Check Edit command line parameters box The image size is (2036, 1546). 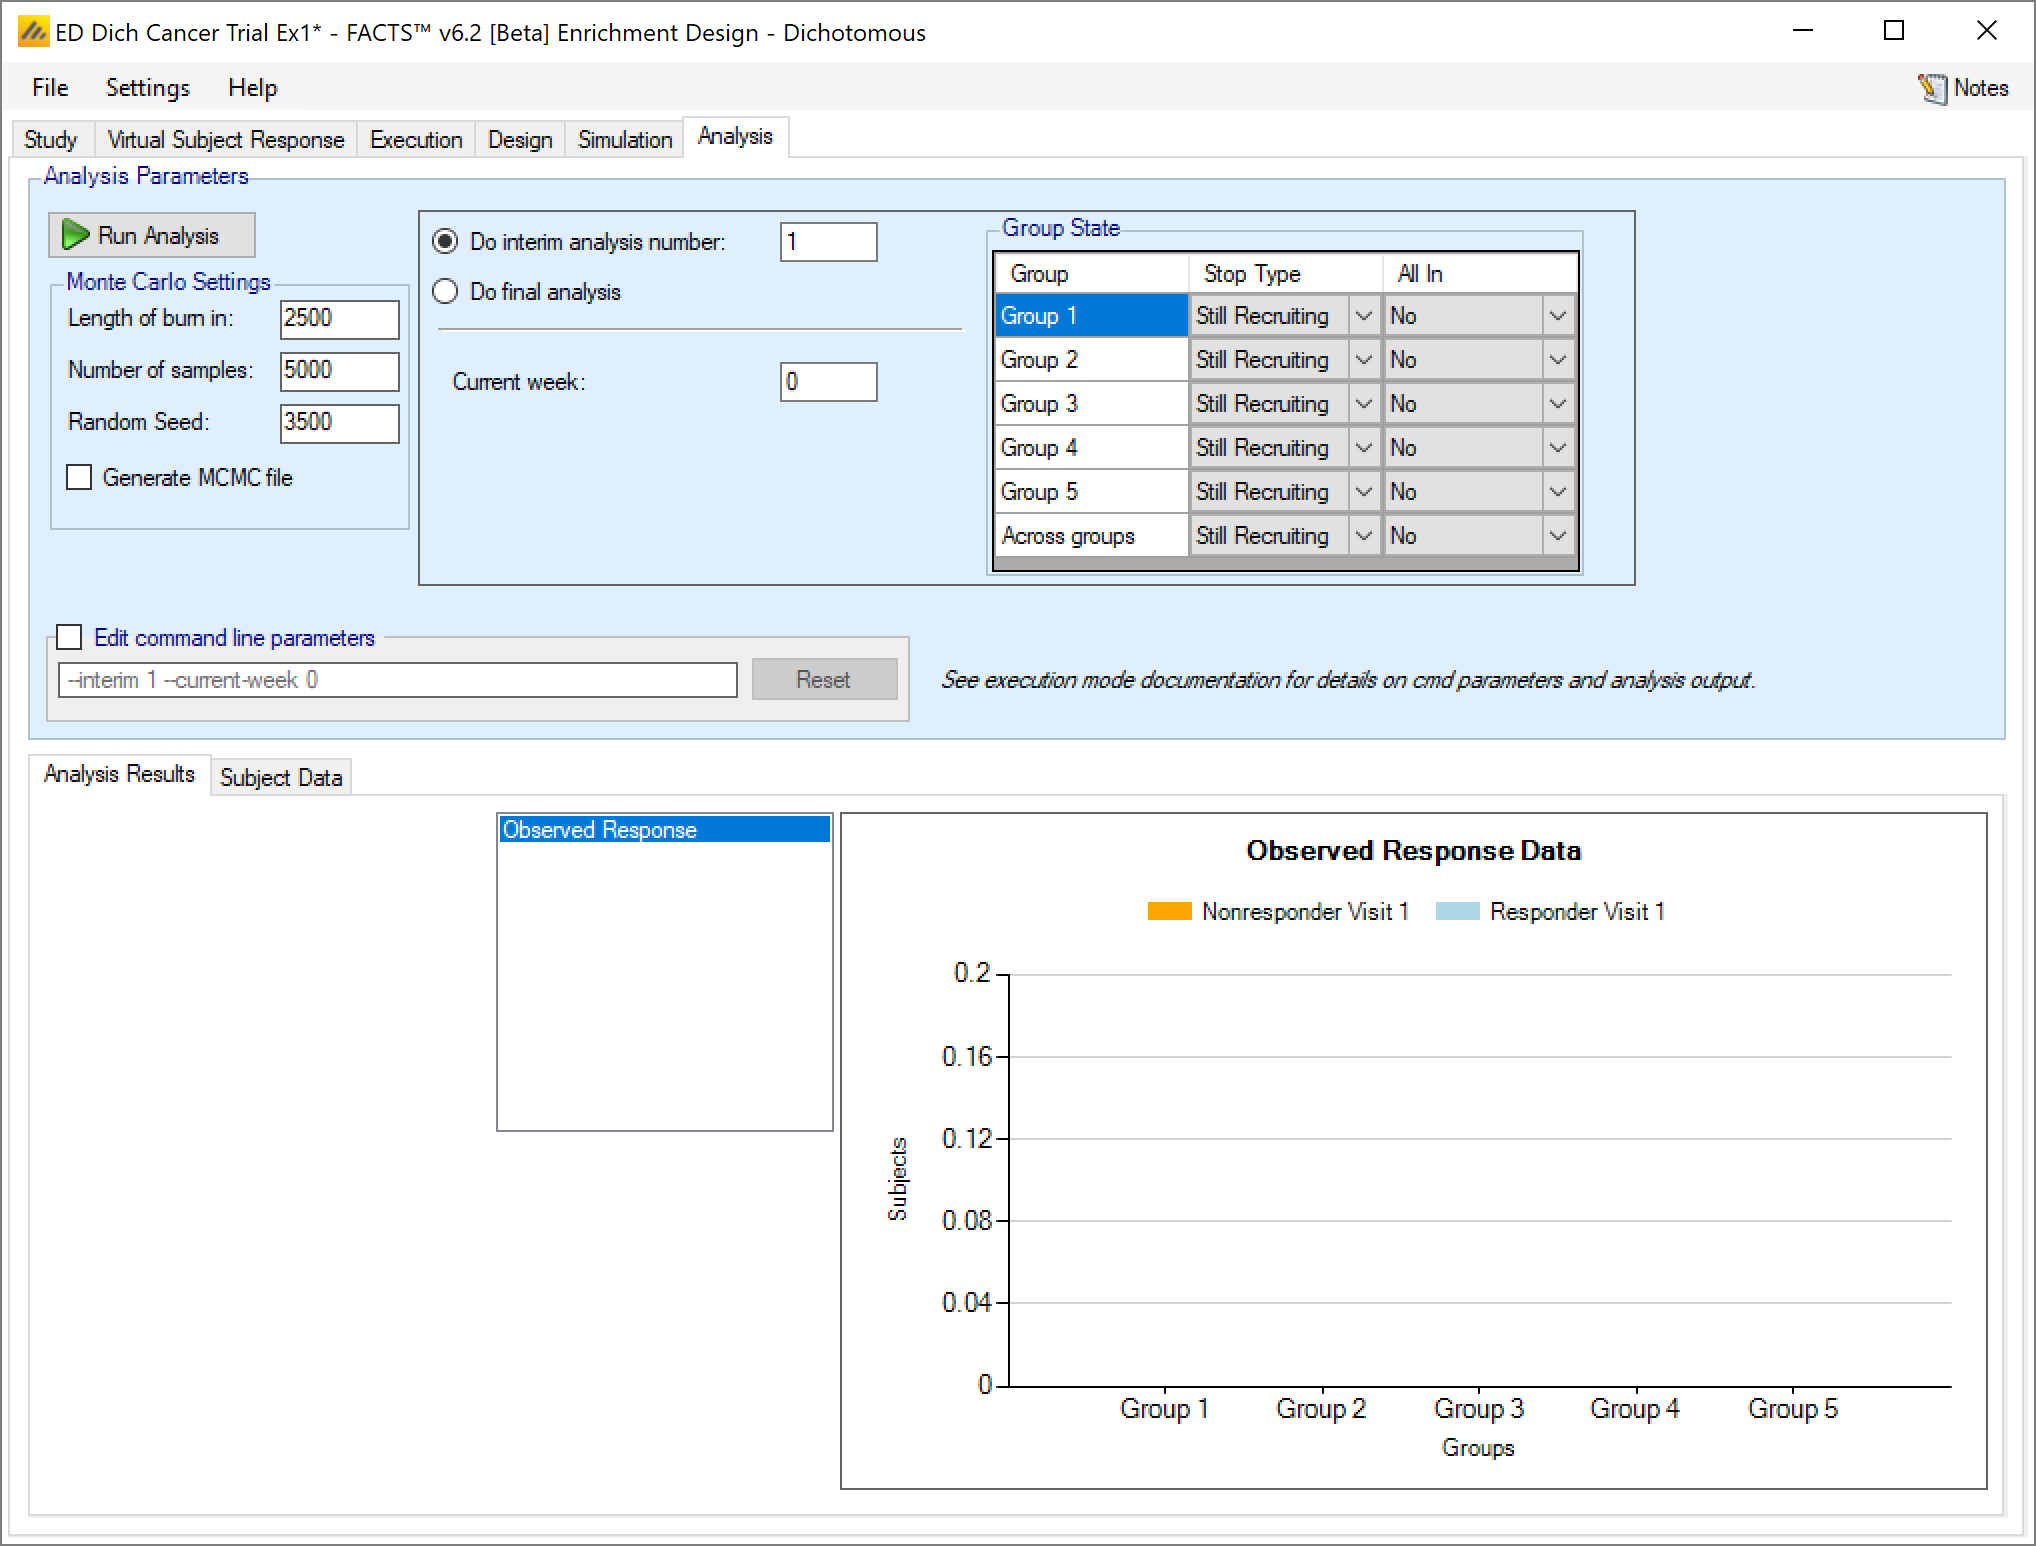tap(69, 637)
